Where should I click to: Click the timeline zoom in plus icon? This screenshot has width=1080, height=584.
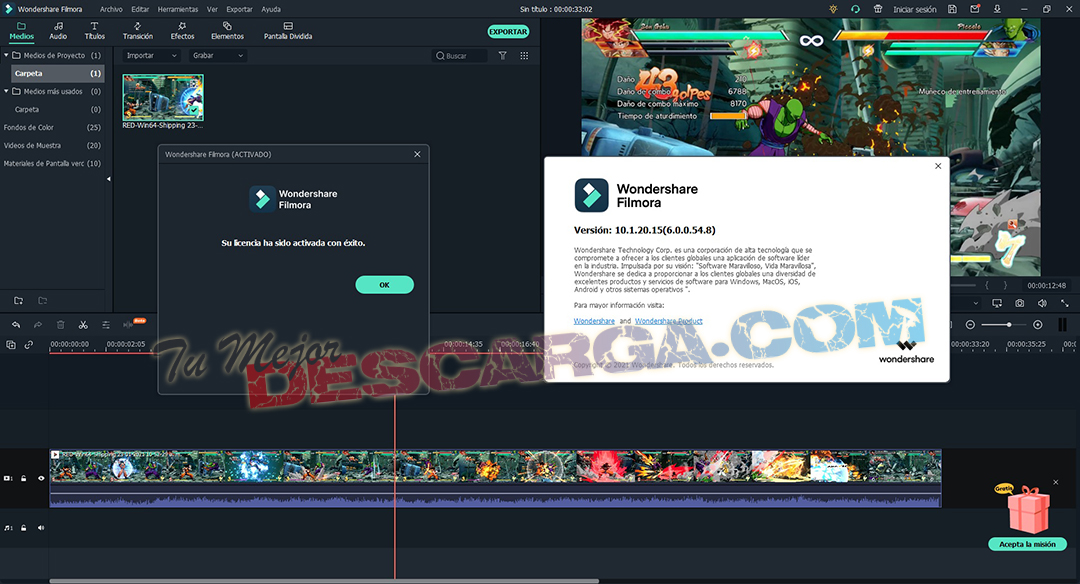pyautogui.click(x=1037, y=324)
